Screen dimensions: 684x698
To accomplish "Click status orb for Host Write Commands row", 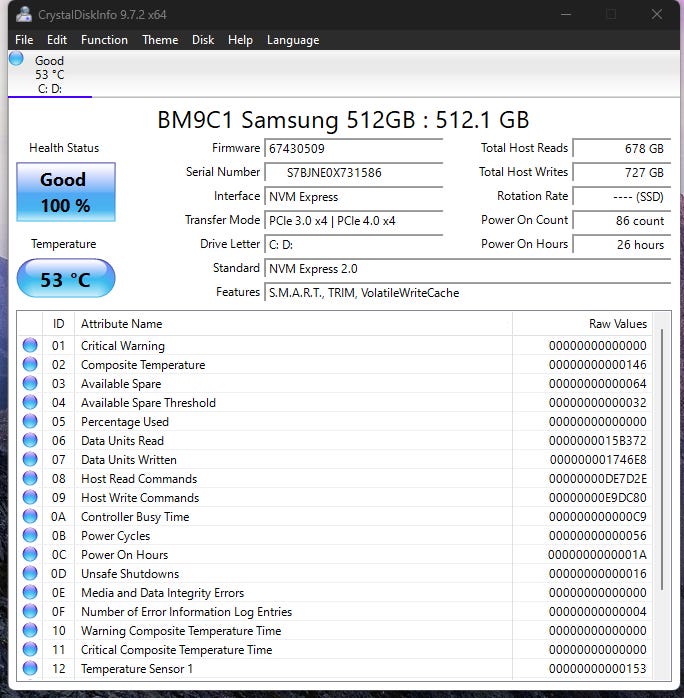I will pyautogui.click(x=30, y=497).
